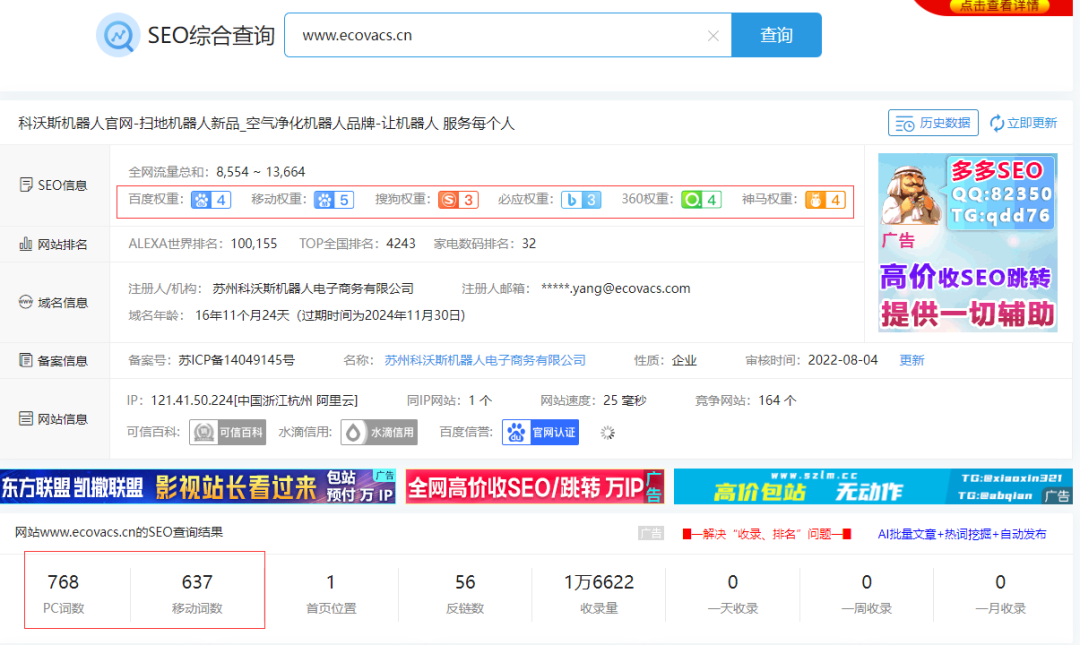Click TOP全国排名 value 4243
Viewport: 1080px width, 645px height.
click(401, 244)
